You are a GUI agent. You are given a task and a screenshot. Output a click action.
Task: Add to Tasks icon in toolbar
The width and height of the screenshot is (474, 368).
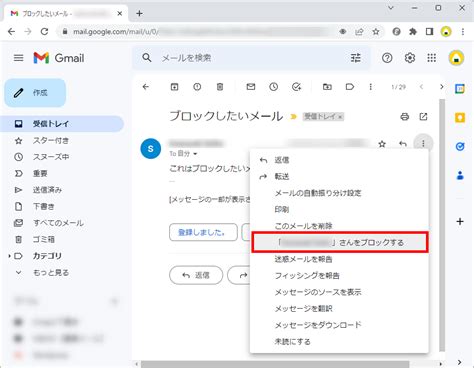point(296,87)
